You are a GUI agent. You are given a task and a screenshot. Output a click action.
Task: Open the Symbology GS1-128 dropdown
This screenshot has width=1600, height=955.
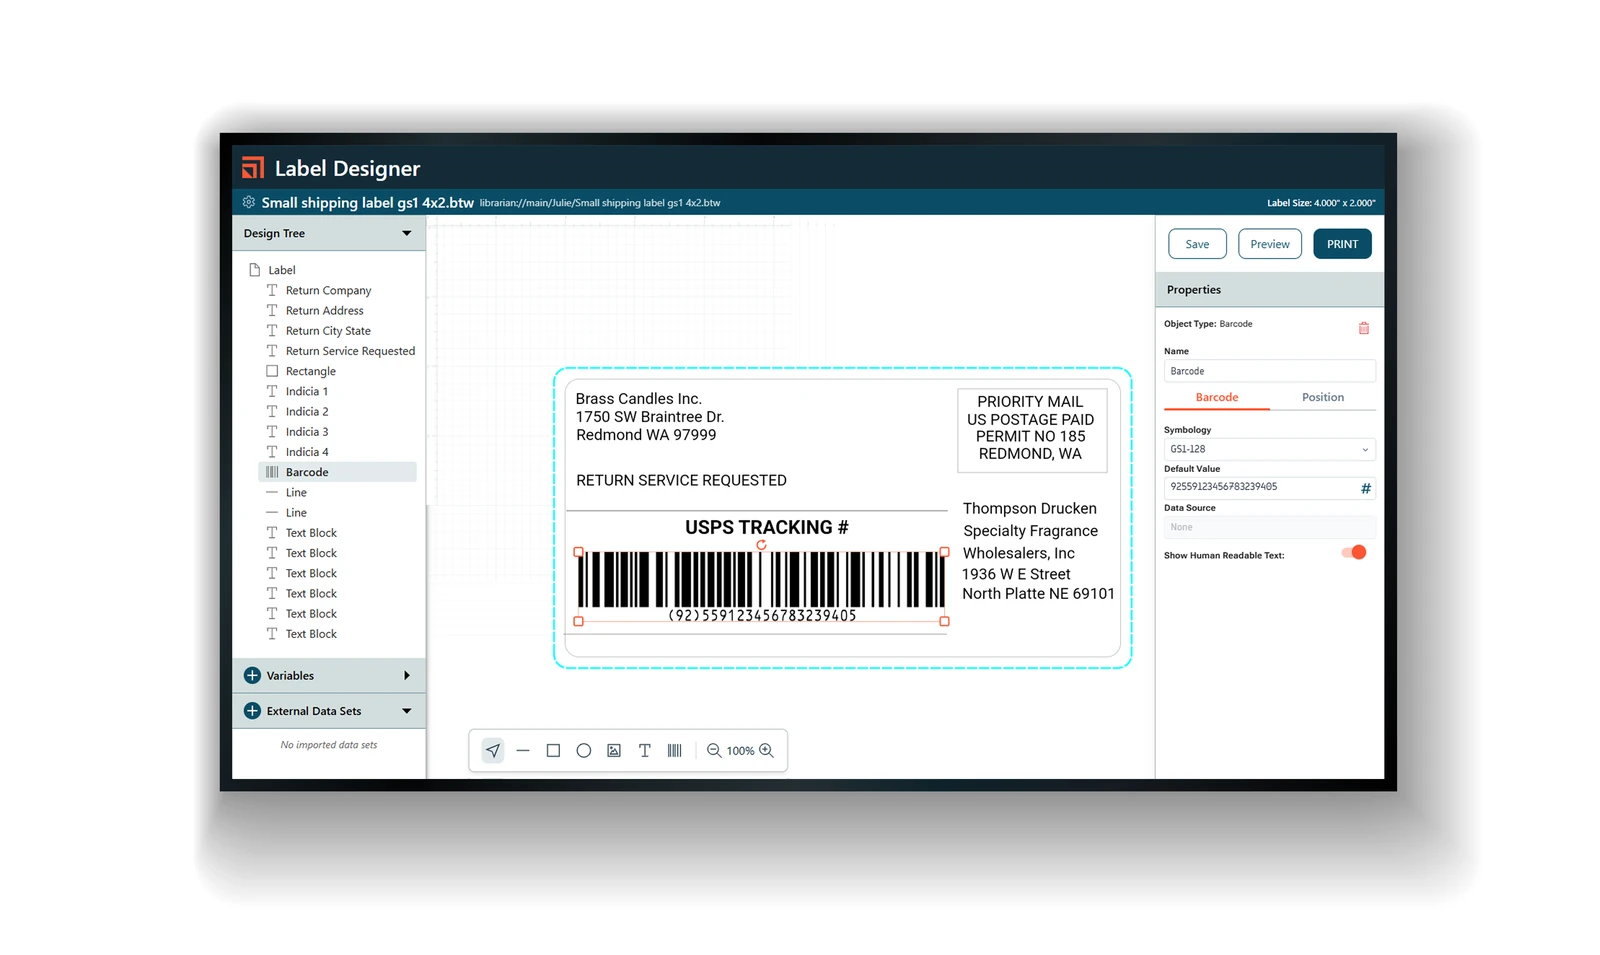(x=1270, y=449)
